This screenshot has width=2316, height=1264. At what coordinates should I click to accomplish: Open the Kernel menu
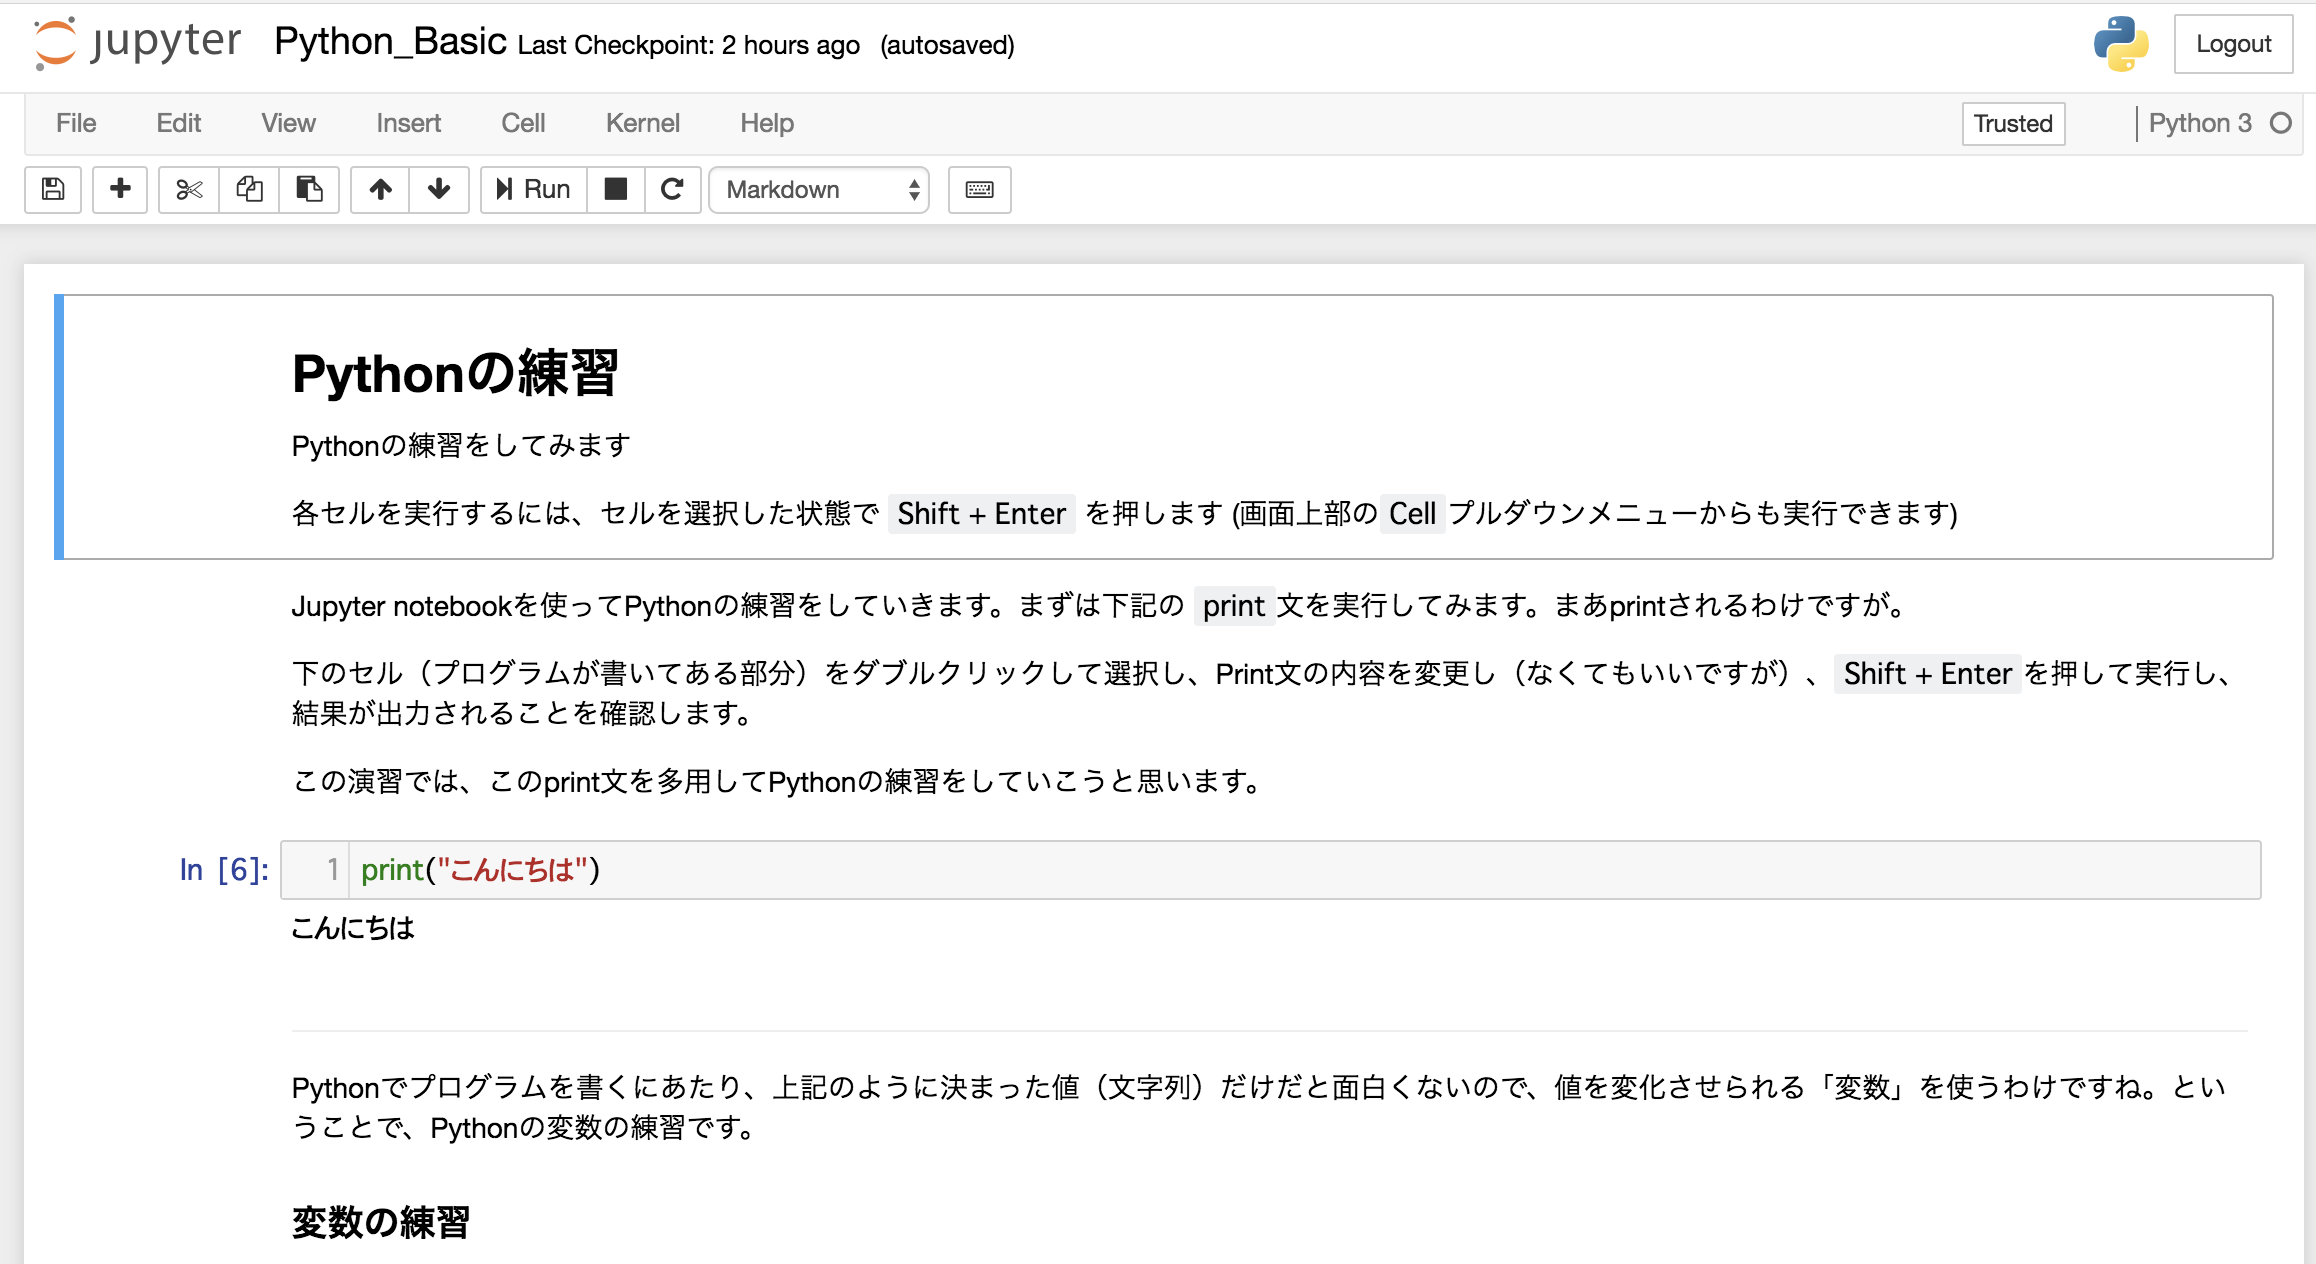click(x=640, y=123)
